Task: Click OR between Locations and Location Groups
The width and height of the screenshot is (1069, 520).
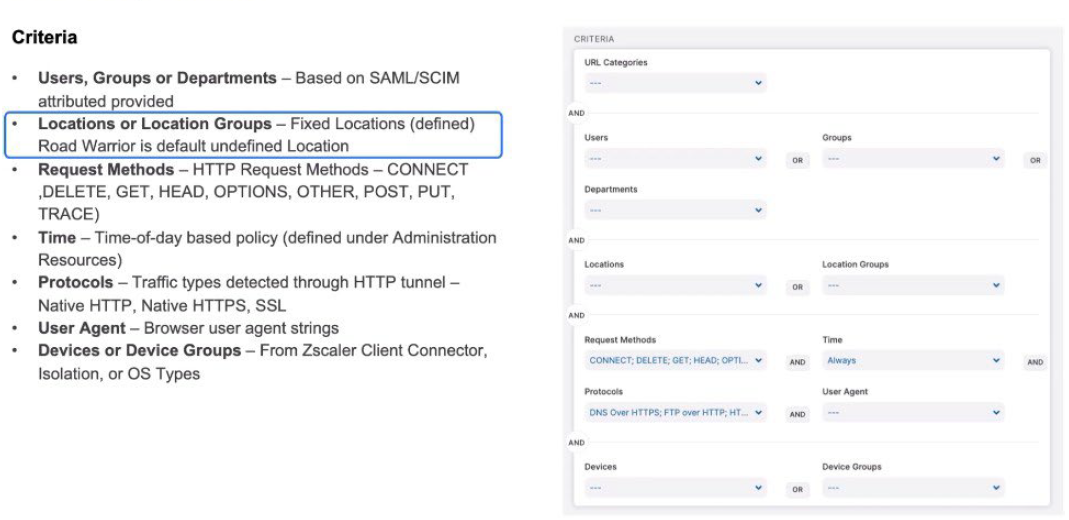Action: (797, 287)
